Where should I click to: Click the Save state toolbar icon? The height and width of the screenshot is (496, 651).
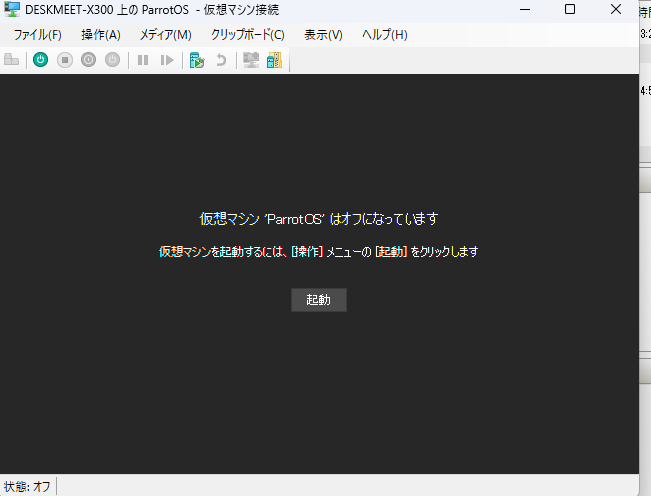[x=113, y=60]
